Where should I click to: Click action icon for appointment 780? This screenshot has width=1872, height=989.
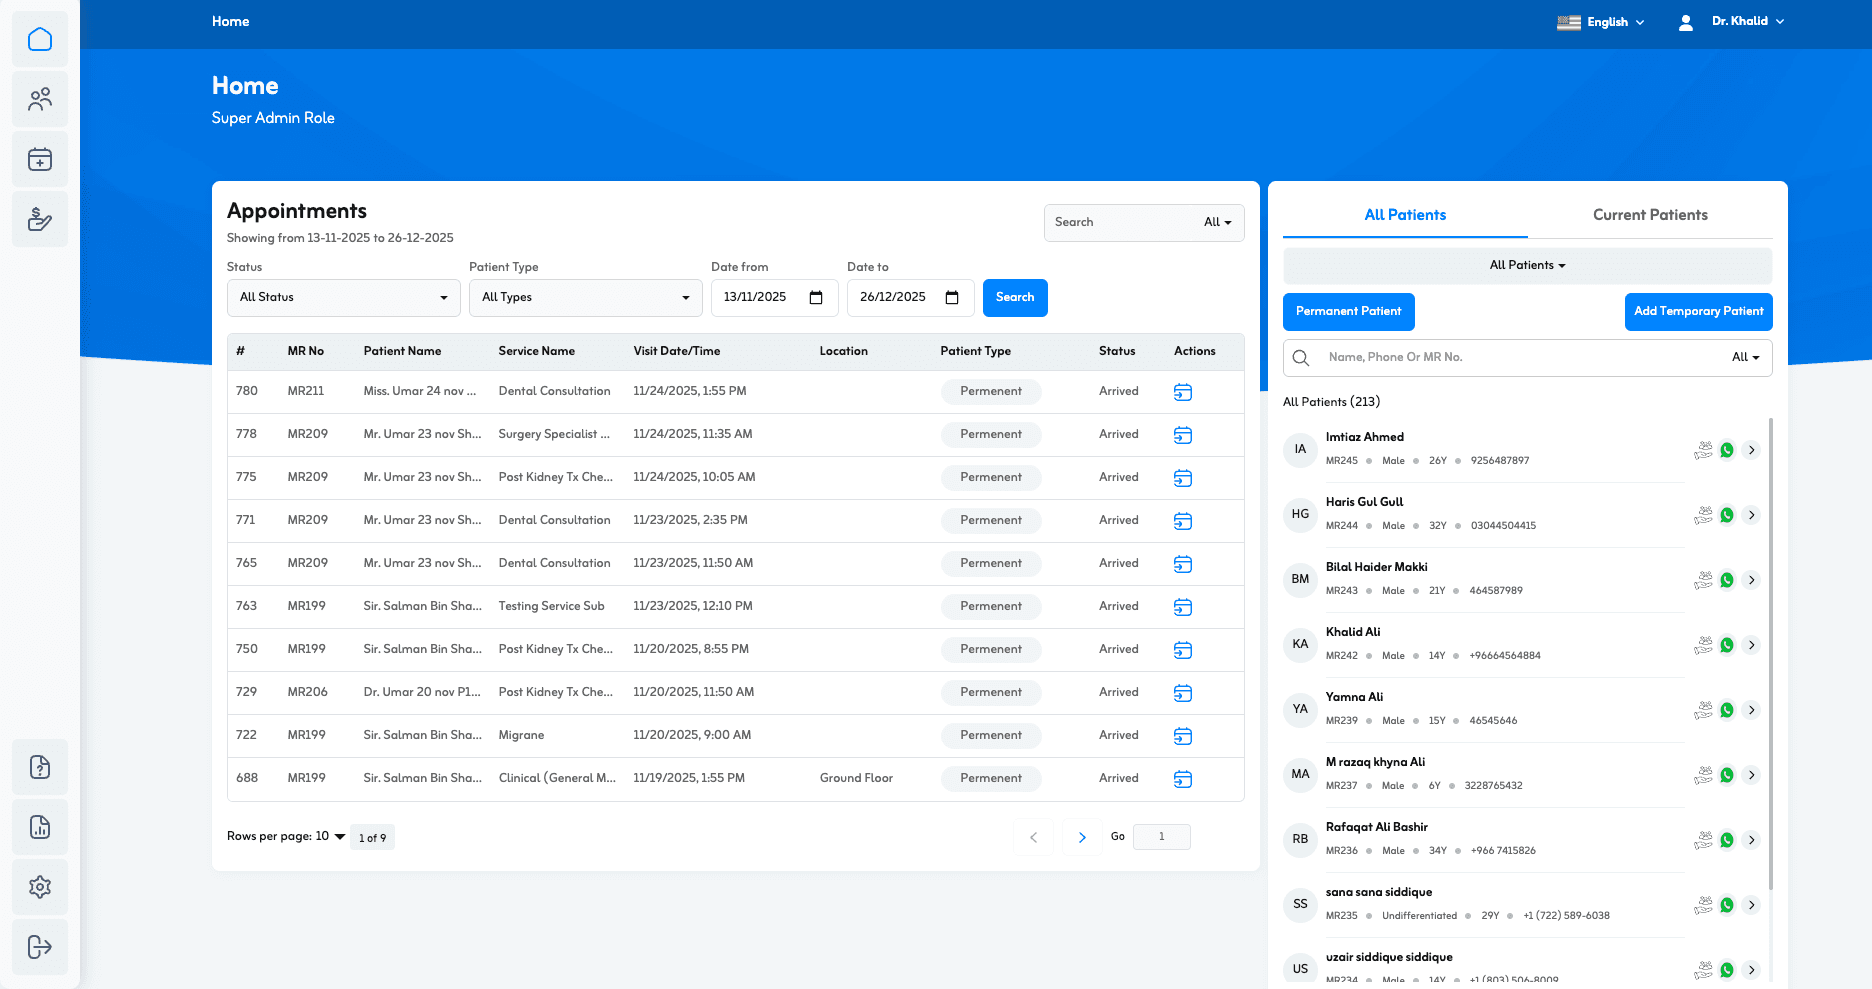1182,392
